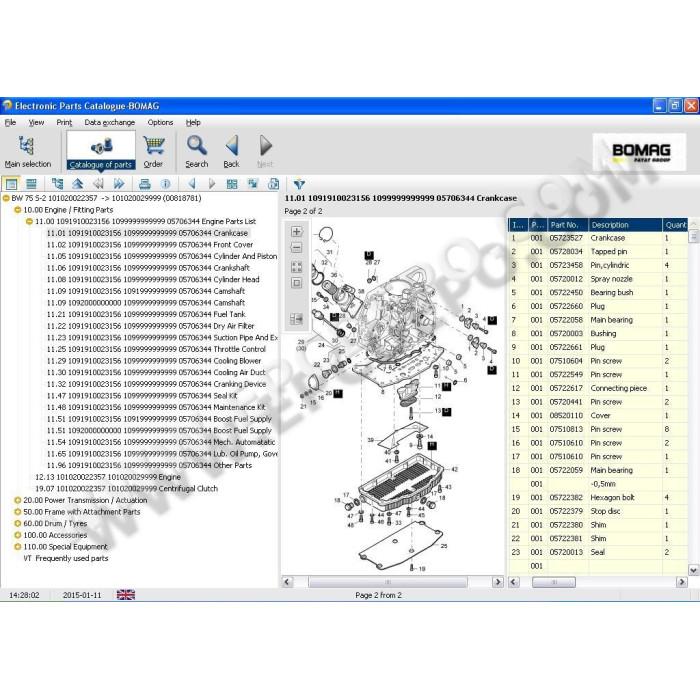The width and height of the screenshot is (700, 700).
Task: Open the View menu
Action: point(36,122)
